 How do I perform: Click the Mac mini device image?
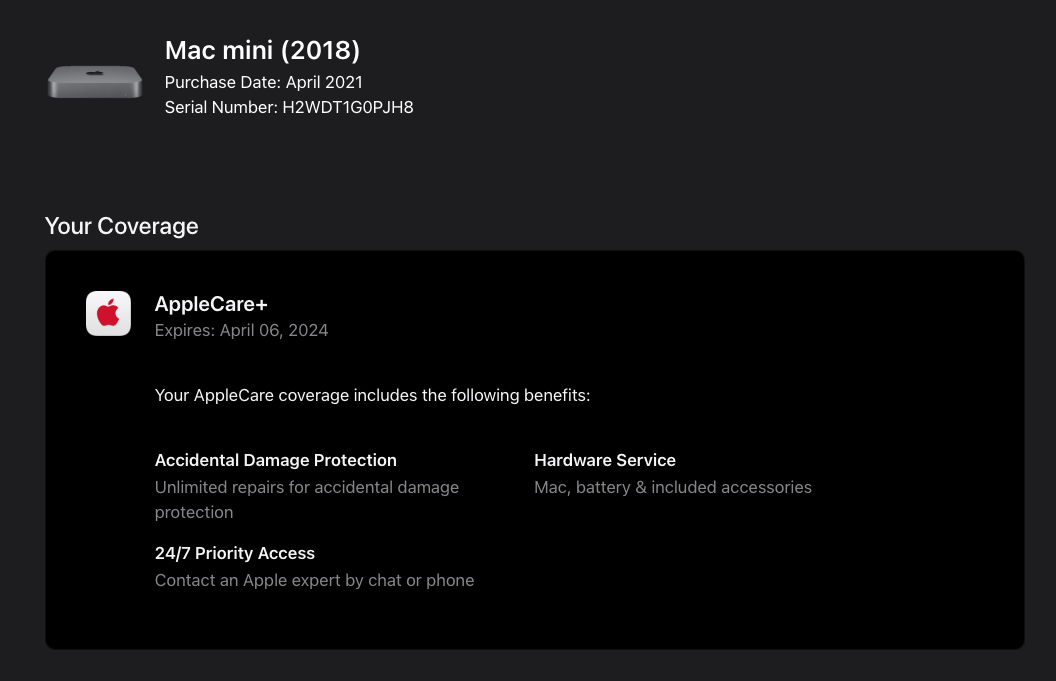click(95, 82)
